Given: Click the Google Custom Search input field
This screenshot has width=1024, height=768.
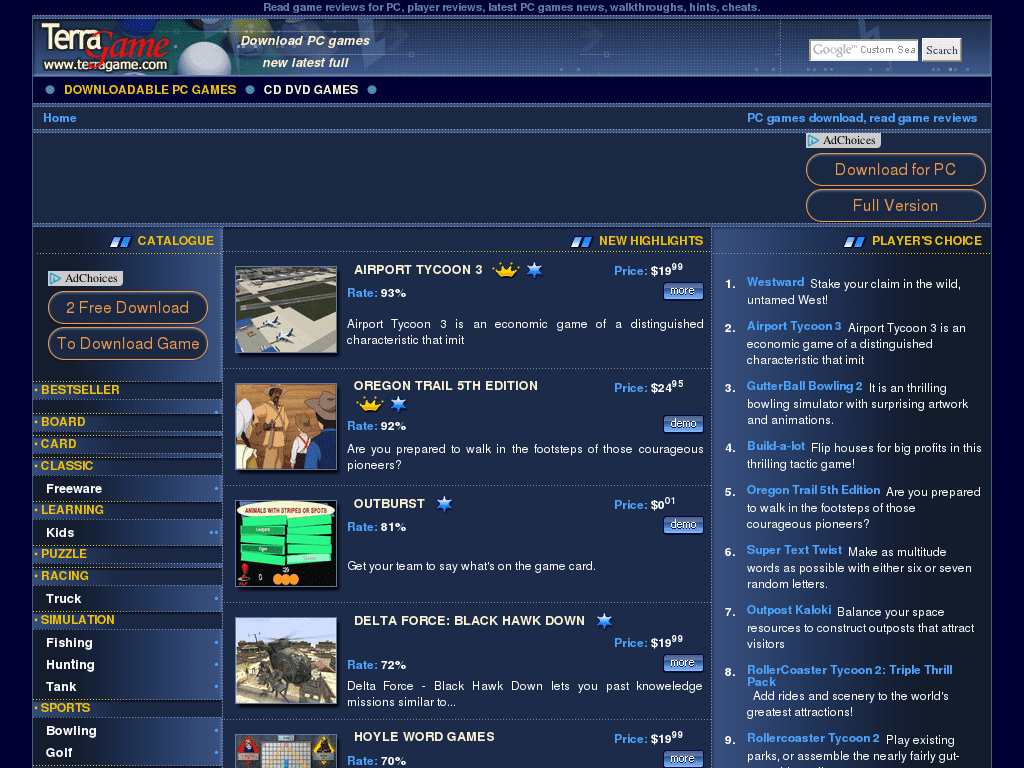Looking at the screenshot, I should tap(863, 50).
